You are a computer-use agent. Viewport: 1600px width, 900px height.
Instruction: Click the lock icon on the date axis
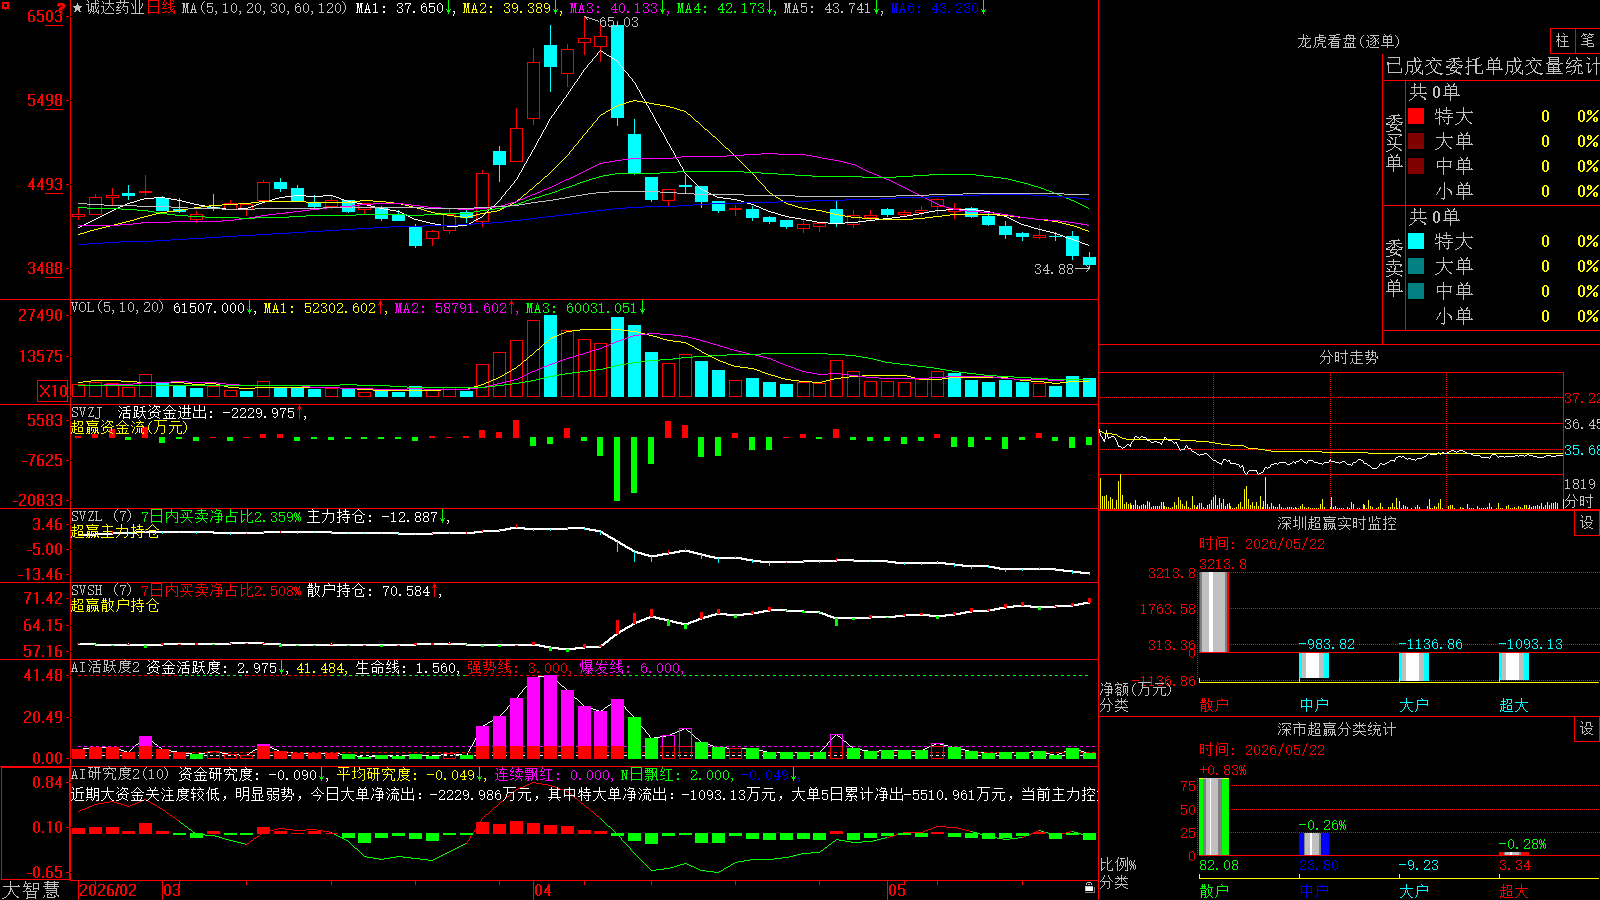pos(1089,888)
